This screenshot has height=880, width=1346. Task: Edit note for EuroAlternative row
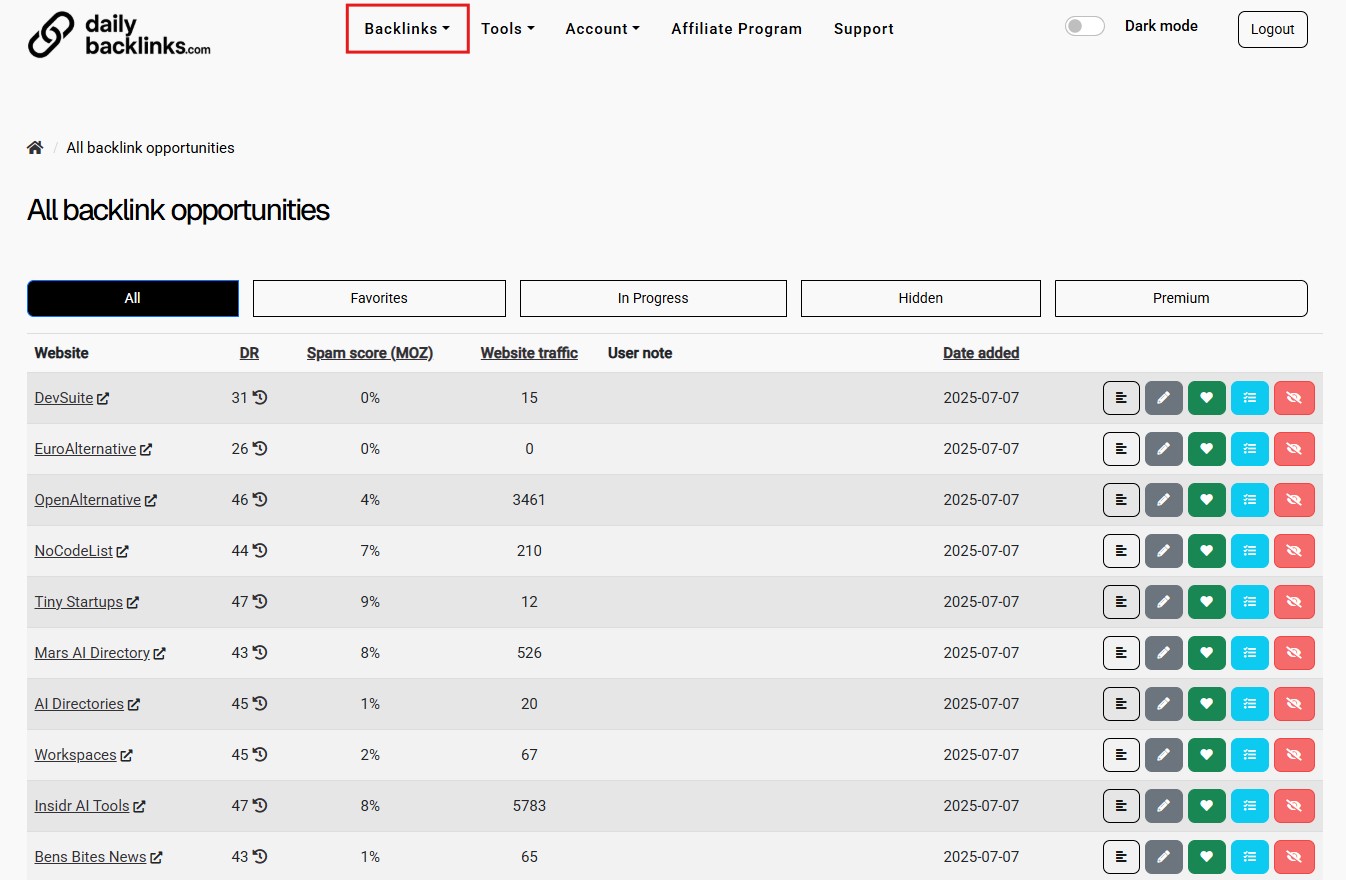click(1163, 449)
